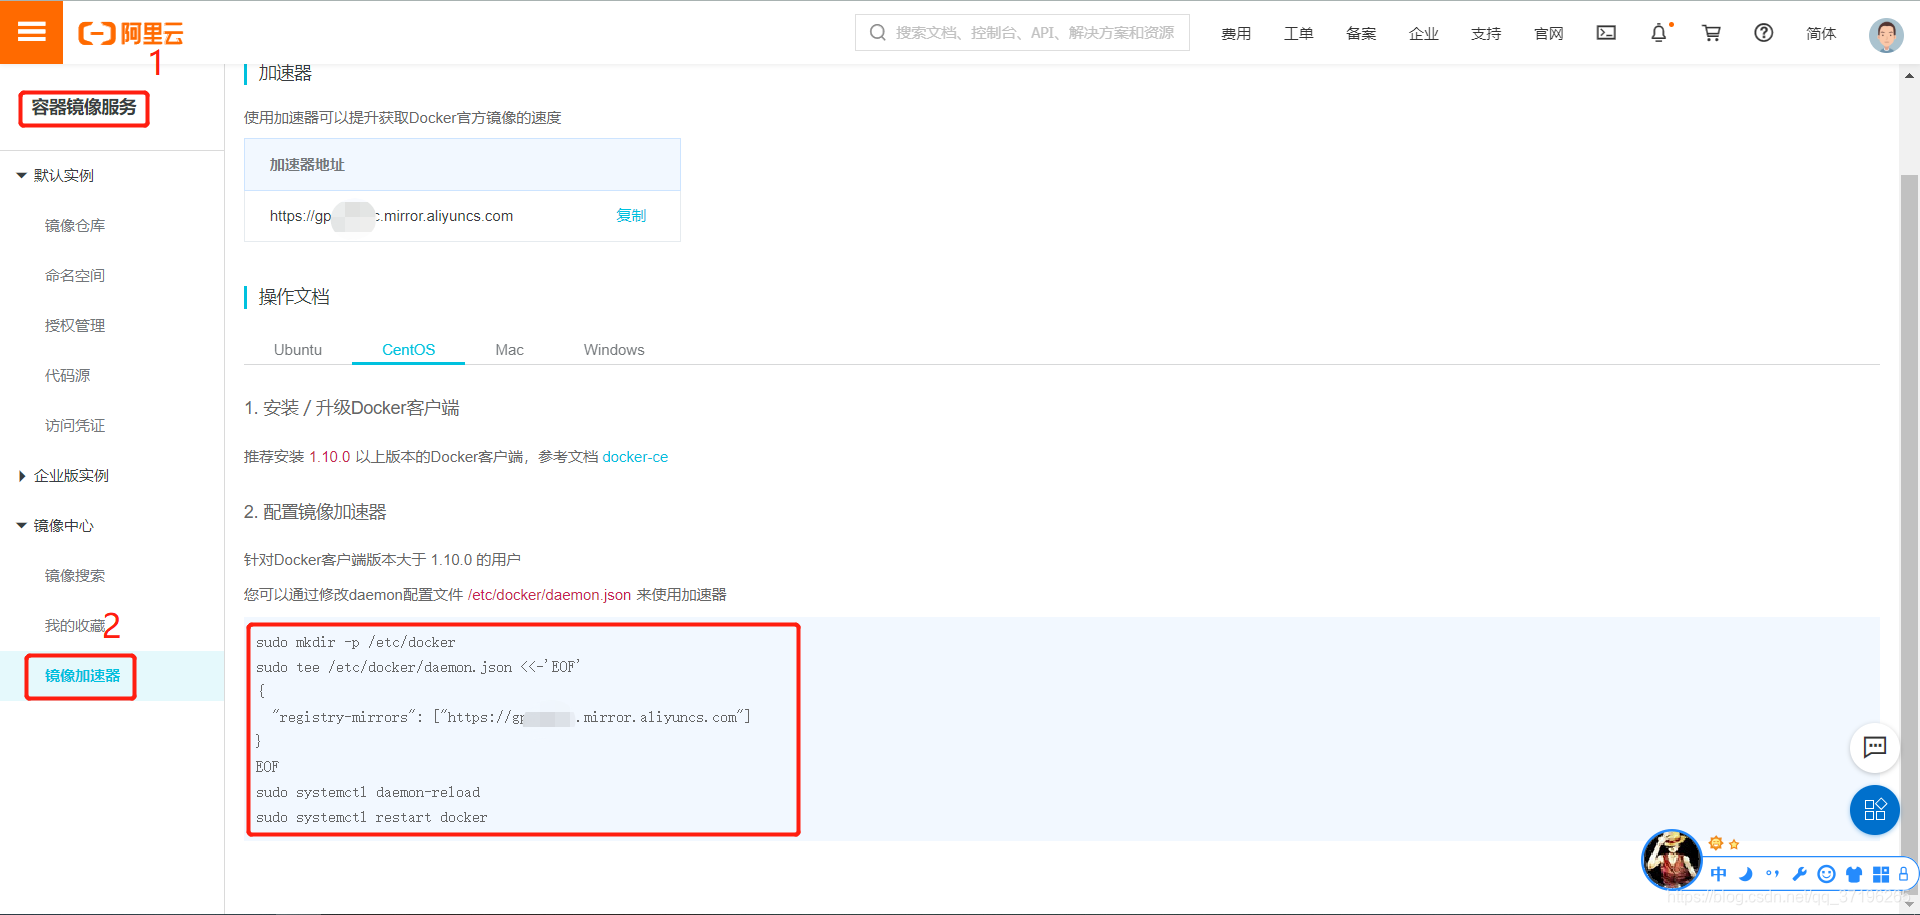Click the page scrollbar up arrow
Image resolution: width=1920 pixels, height=915 pixels.
pyautogui.click(x=1909, y=75)
